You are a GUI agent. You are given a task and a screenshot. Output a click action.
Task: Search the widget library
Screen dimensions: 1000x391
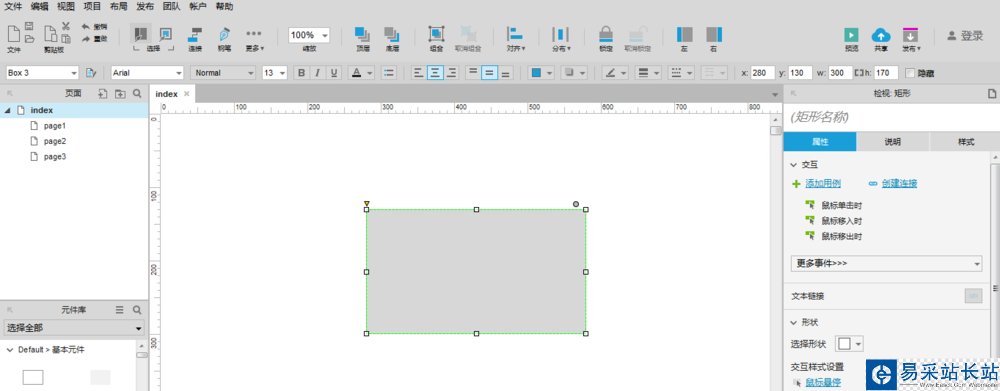(x=136, y=310)
